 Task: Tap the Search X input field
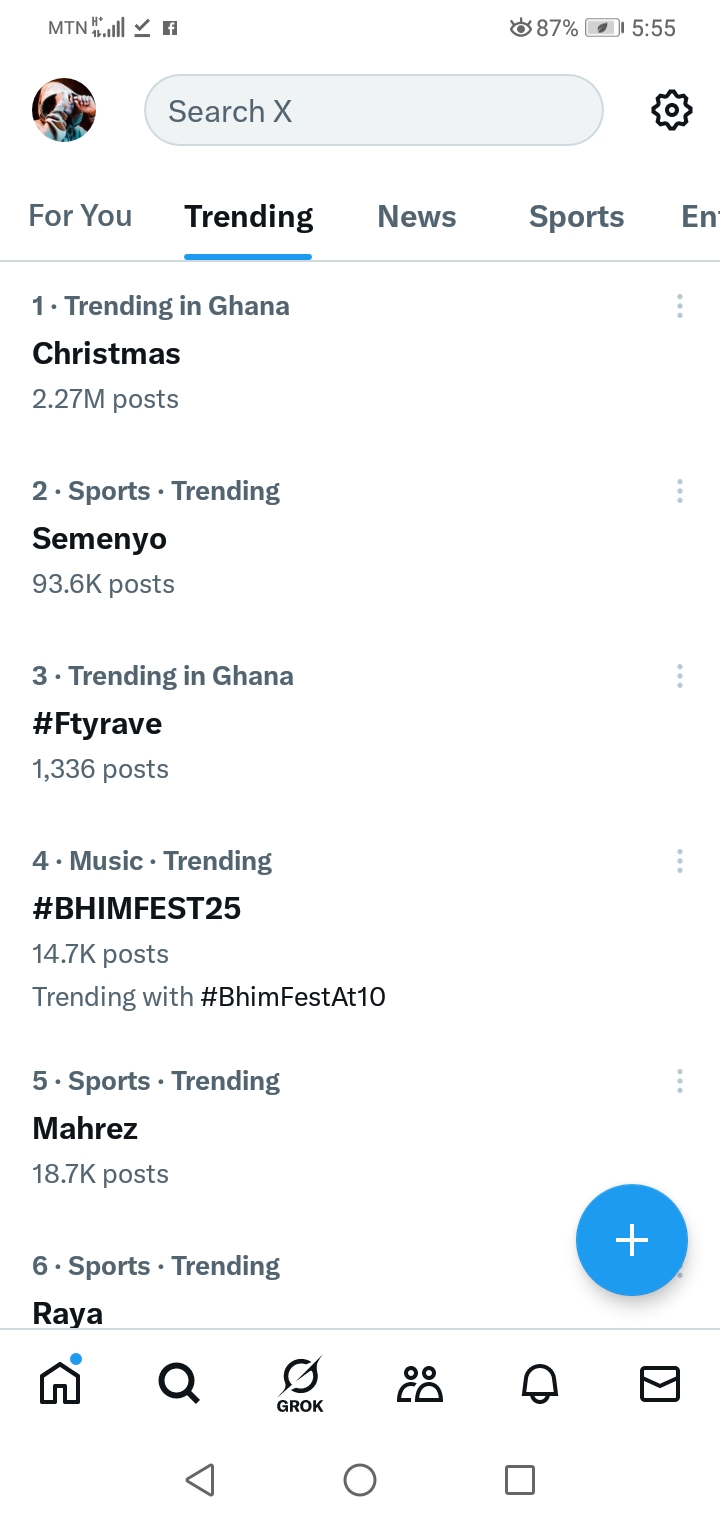[374, 110]
